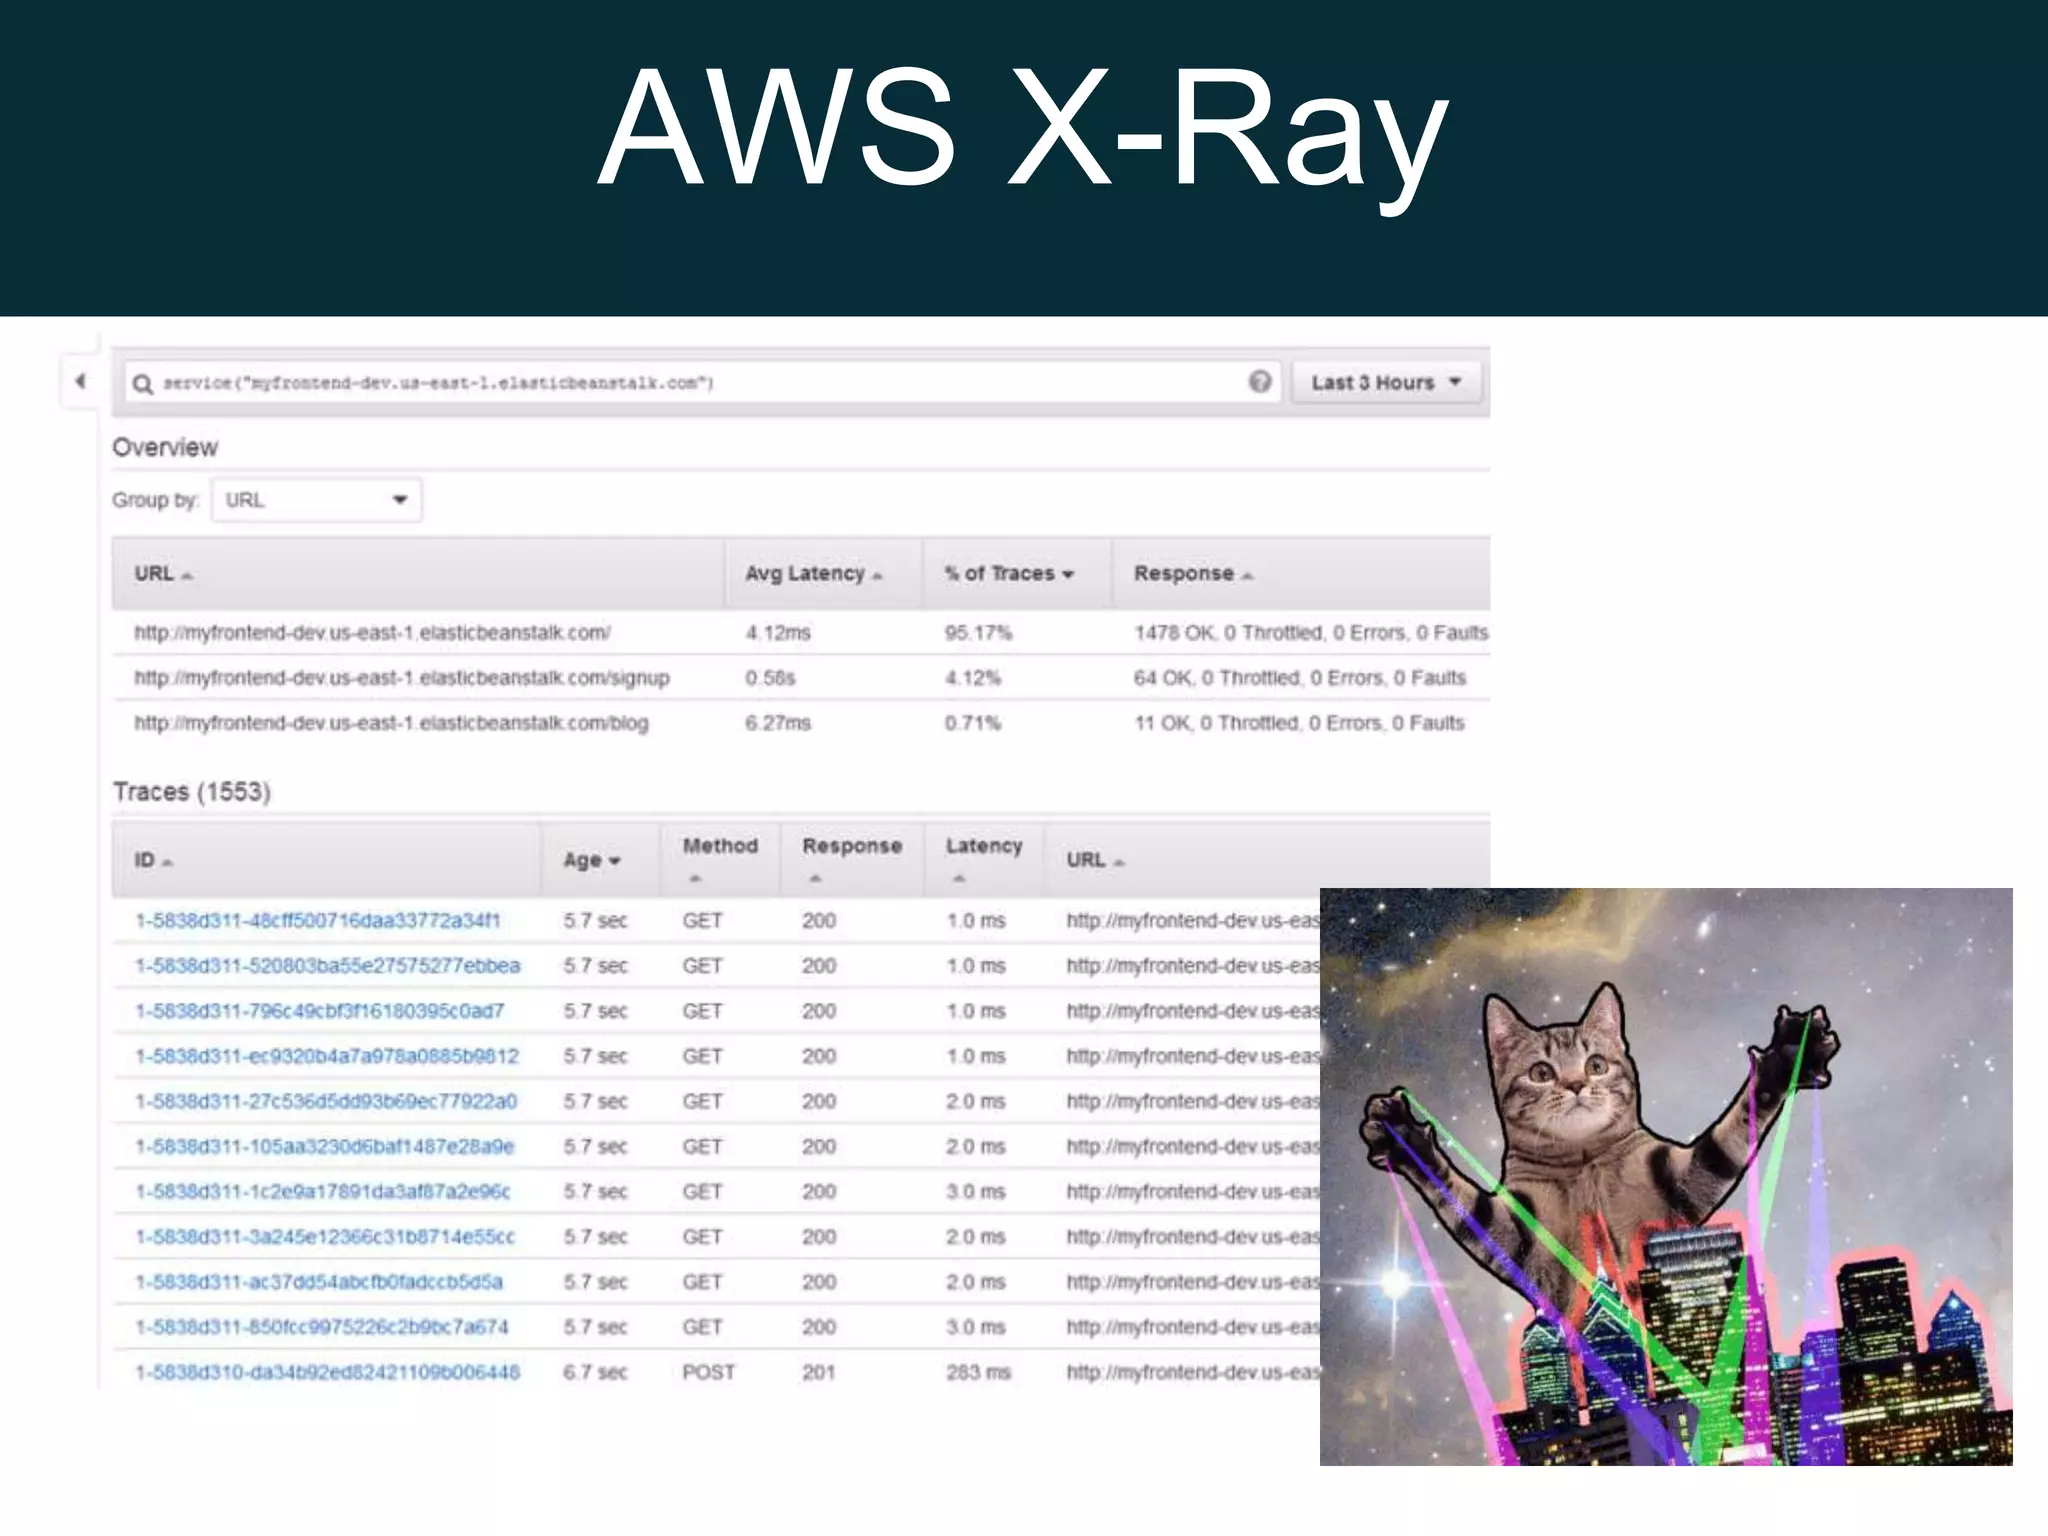The image size is (2048, 1536).
Task: Sort overview by Avg Latency
Action: (813, 574)
